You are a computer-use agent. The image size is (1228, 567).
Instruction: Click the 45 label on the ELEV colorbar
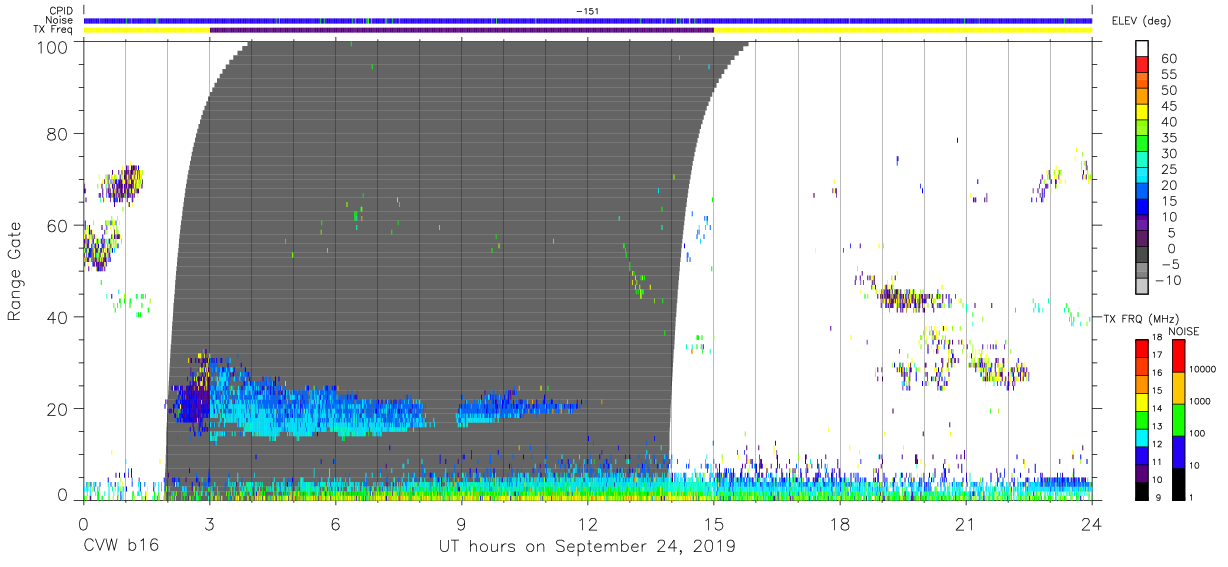pyautogui.click(x=1169, y=106)
